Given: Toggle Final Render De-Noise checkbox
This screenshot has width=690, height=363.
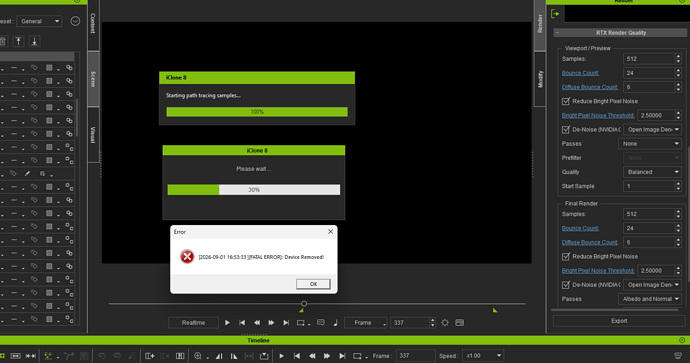Looking at the screenshot, I should [x=566, y=285].
